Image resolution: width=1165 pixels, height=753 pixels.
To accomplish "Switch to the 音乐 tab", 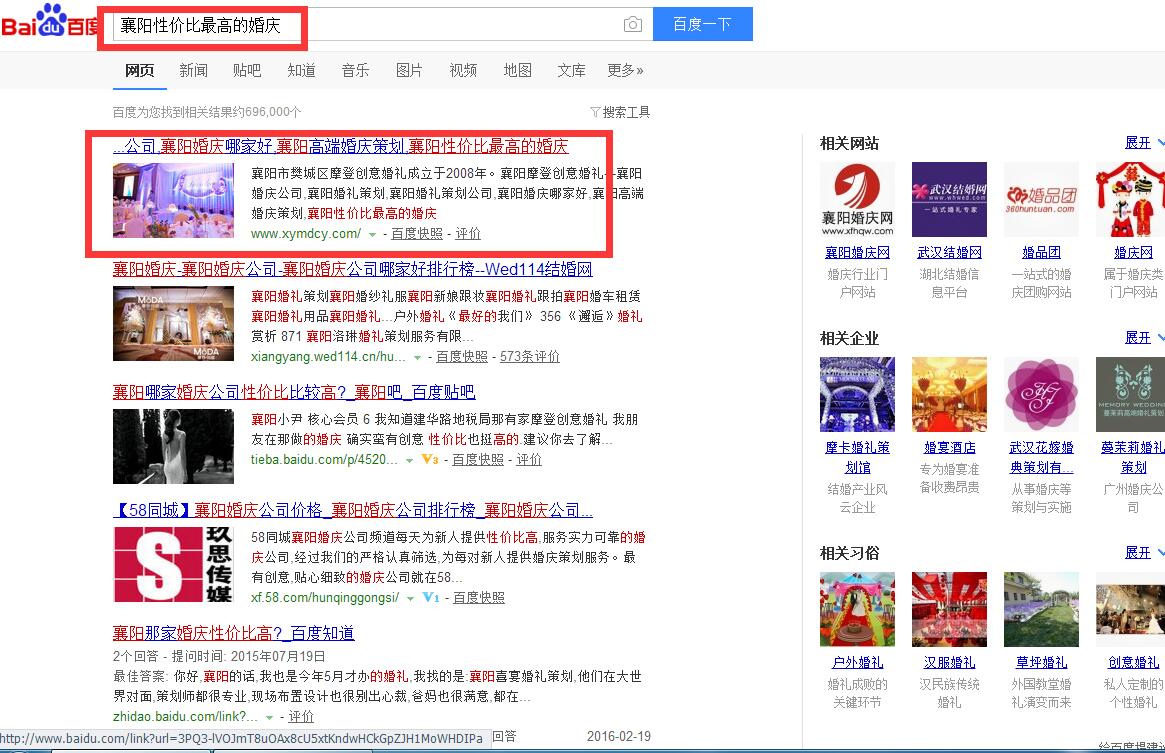I will click(355, 70).
